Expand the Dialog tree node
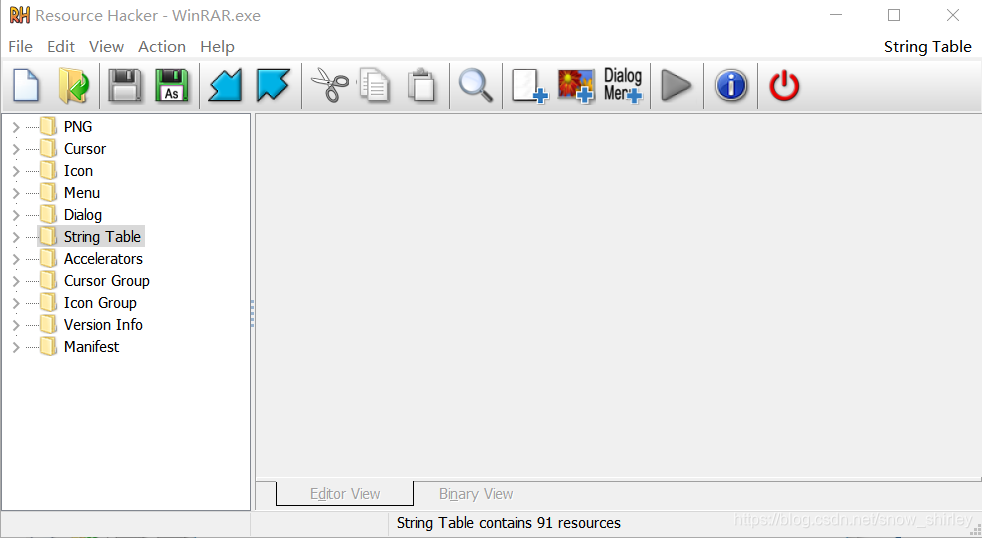This screenshot has width=982, height=538. click(16, 215)
